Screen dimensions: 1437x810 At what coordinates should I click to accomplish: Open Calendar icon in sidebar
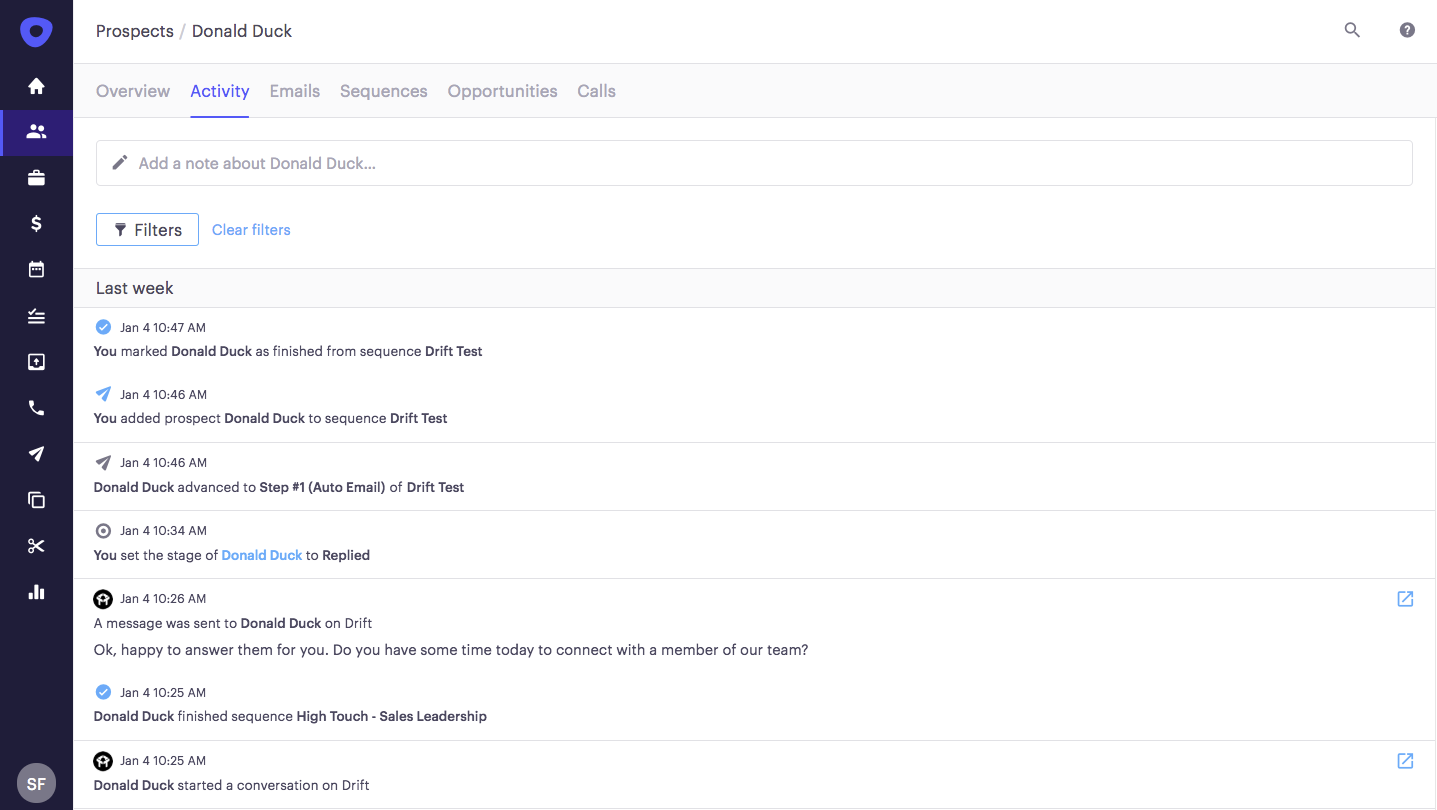[x=36, y=269]
